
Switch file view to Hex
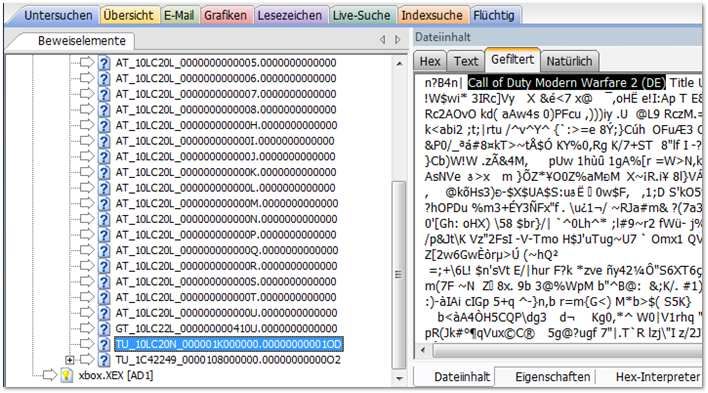point(430,61)
